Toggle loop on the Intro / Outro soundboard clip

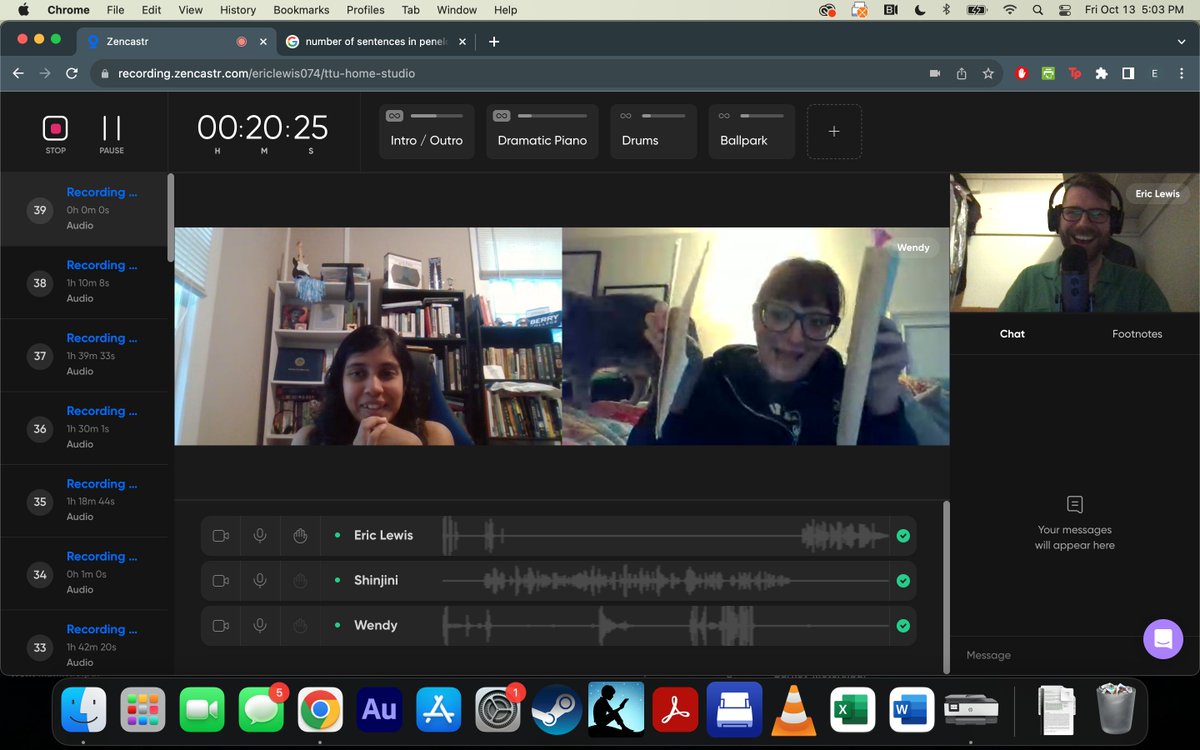click(394, 115)
